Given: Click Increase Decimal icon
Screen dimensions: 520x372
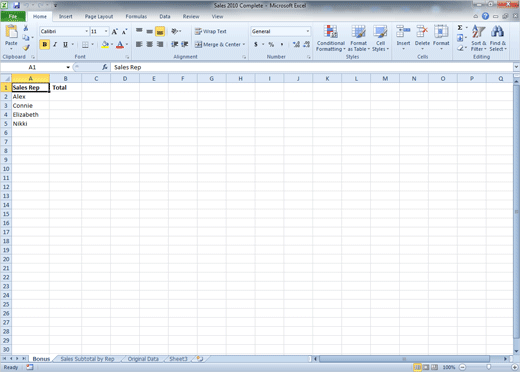Looking at the screenshot, I should click(296, 44).
